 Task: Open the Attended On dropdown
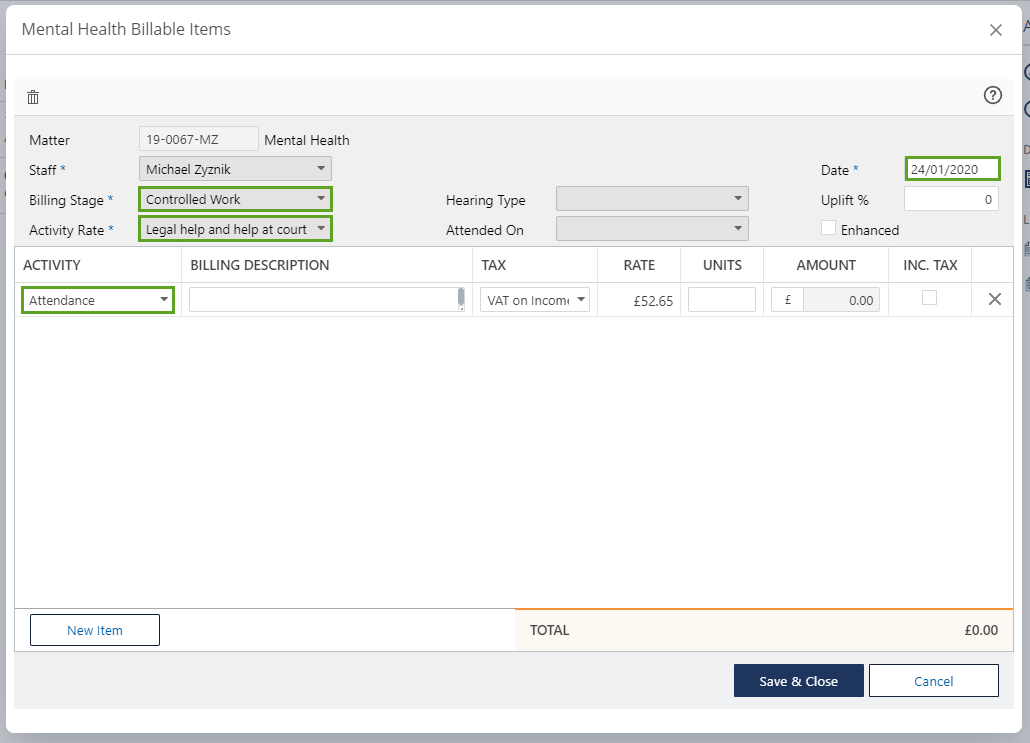(x=651, y=229)
